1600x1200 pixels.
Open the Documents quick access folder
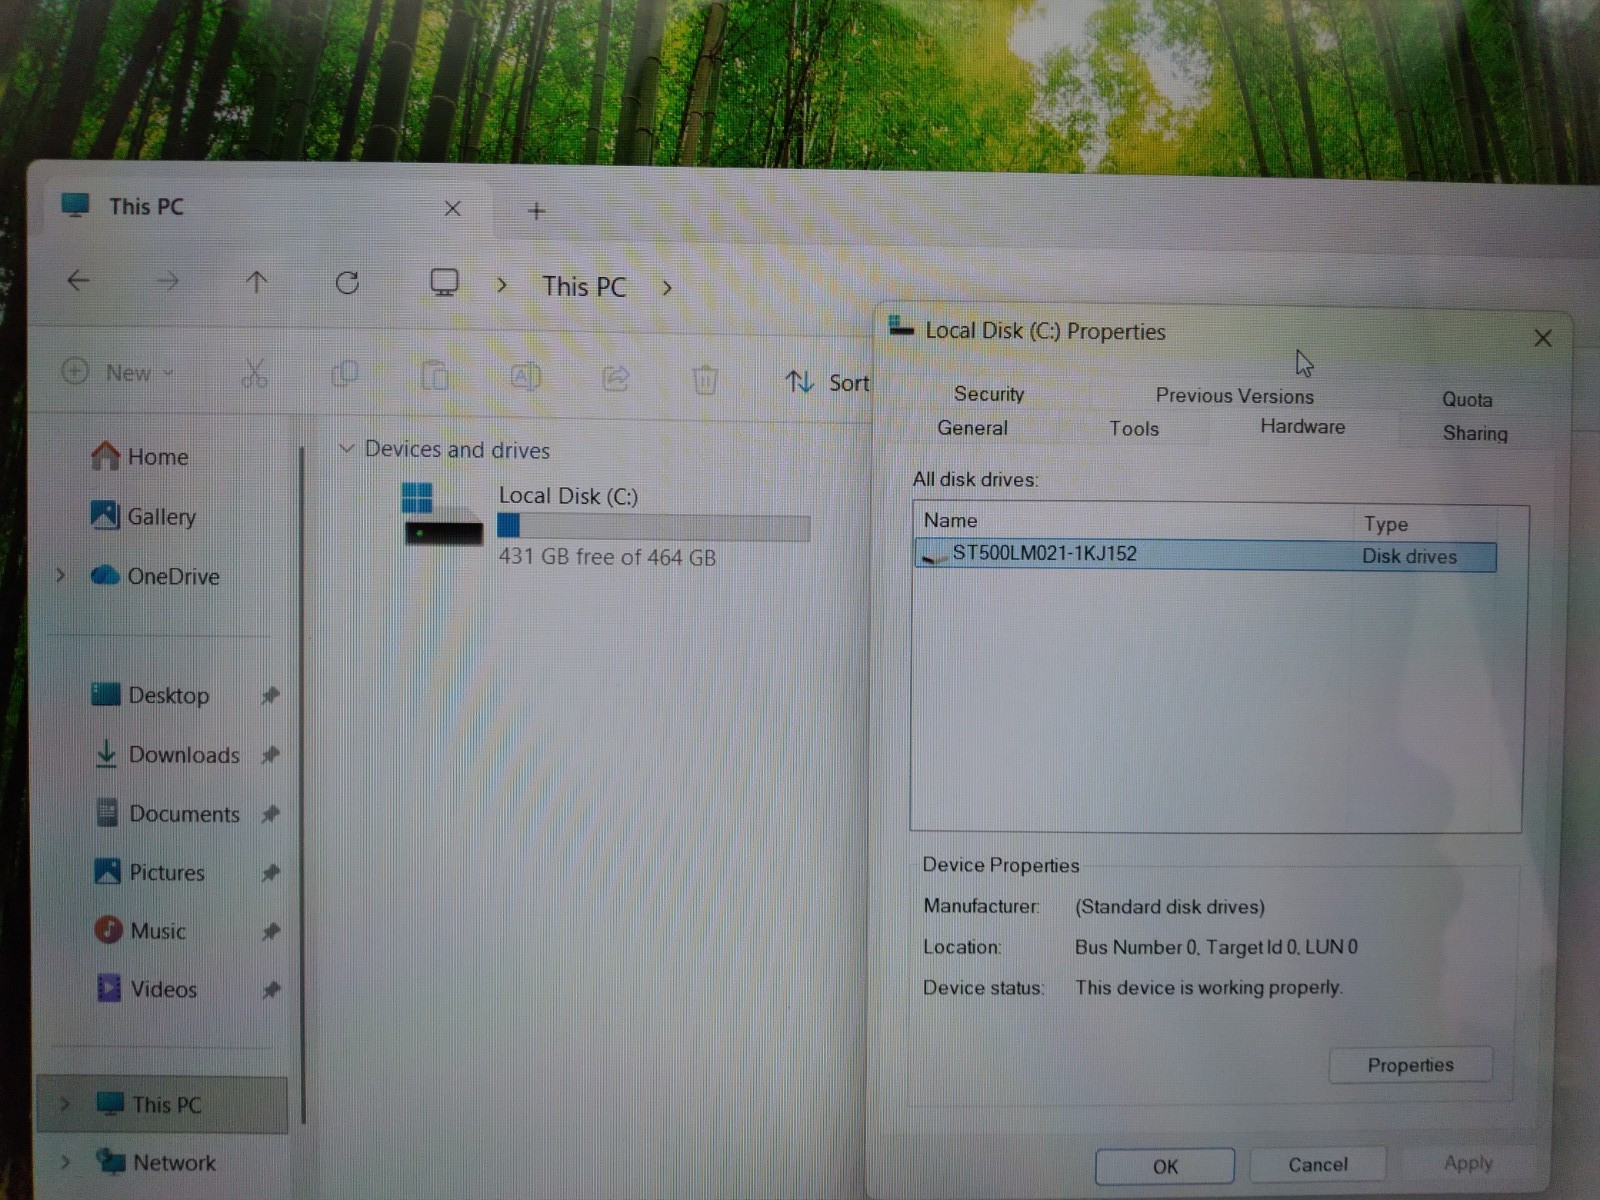coord(167,814)
